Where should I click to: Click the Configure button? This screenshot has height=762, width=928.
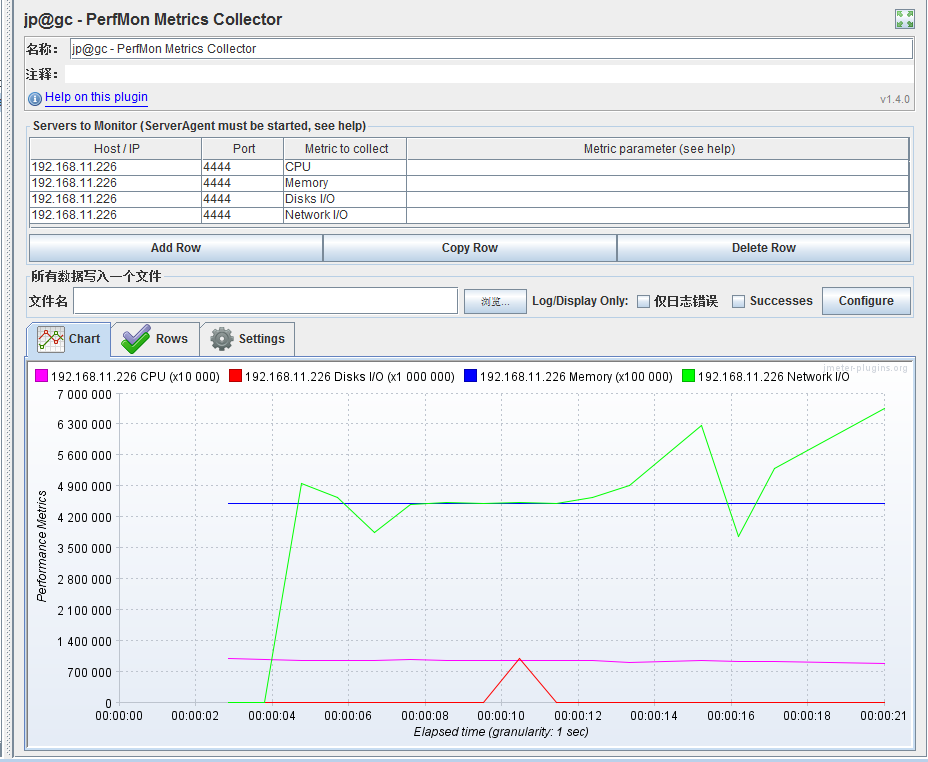(866, 301)
